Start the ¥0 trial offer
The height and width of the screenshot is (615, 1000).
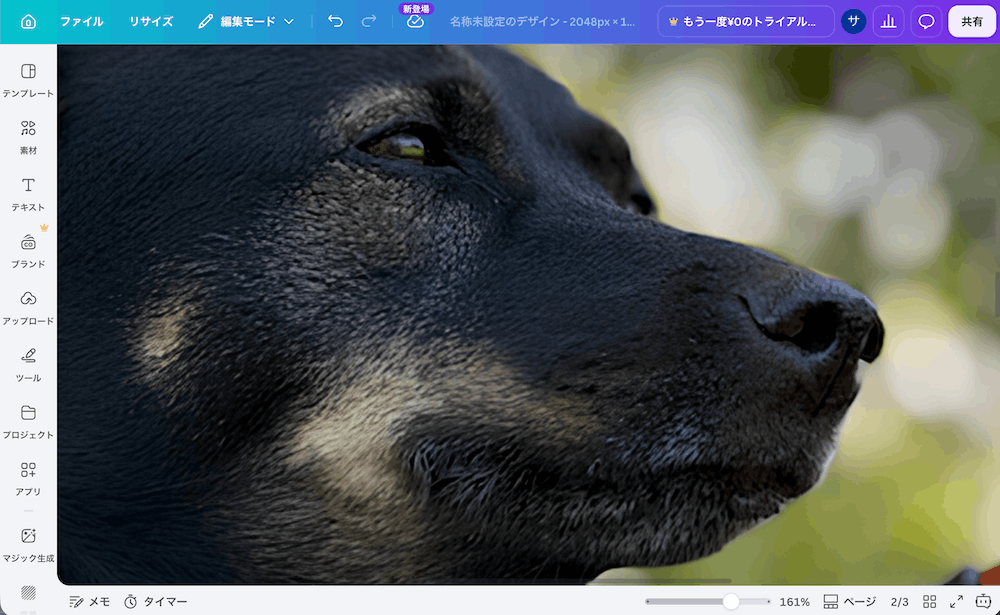coord(746,22)
